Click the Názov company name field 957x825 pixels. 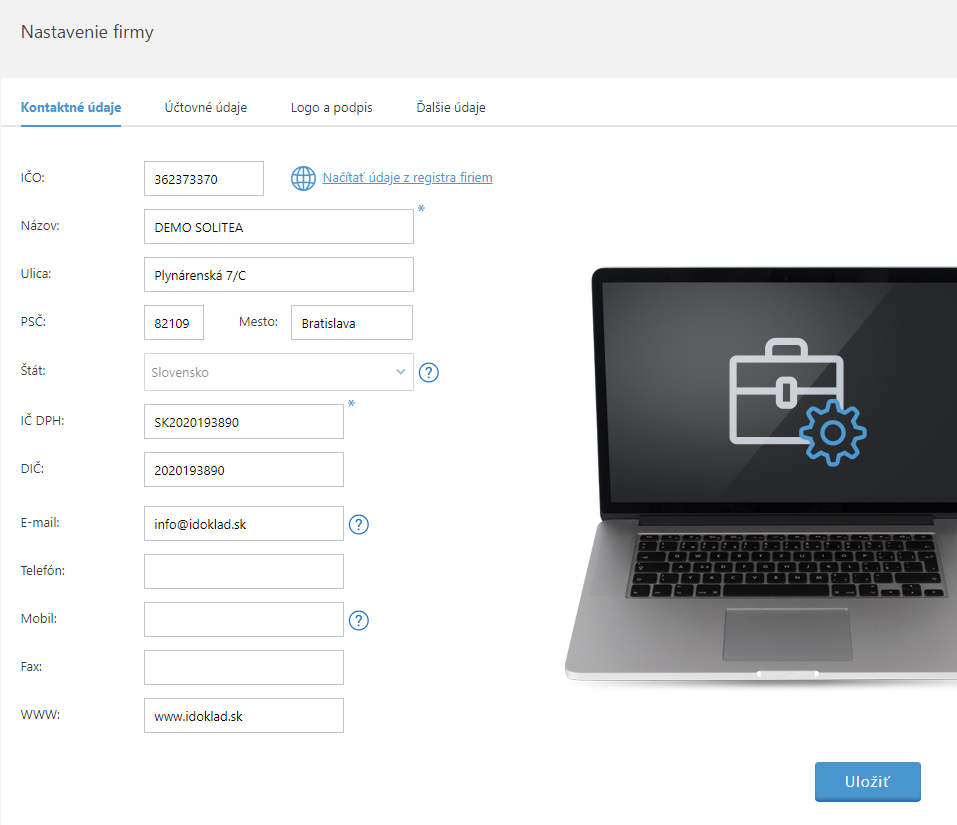(278, 227)
